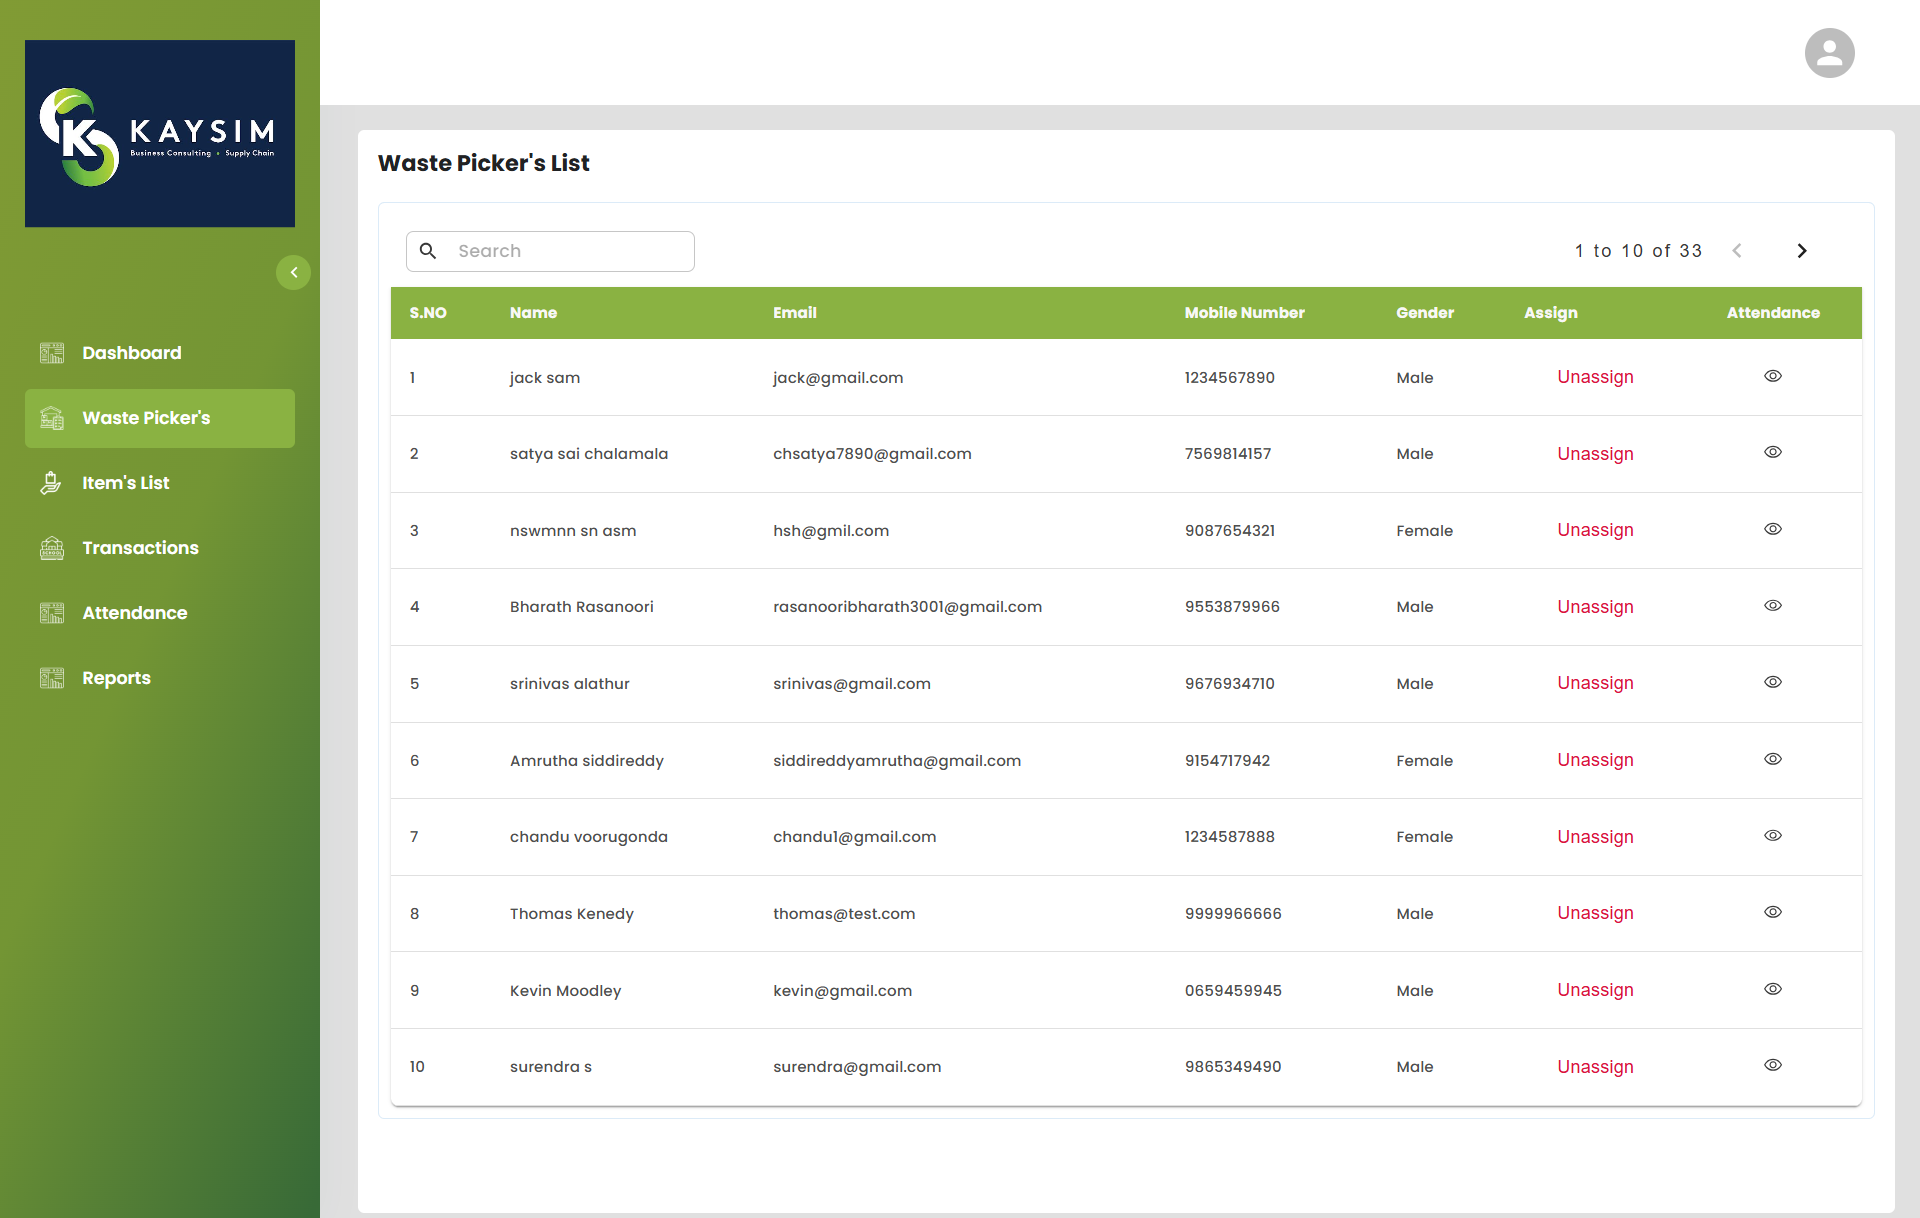The width and height of the screenshot is (1920, 1218).
Task: Go to previous page of results
Action: click(x=1737, y=251)
